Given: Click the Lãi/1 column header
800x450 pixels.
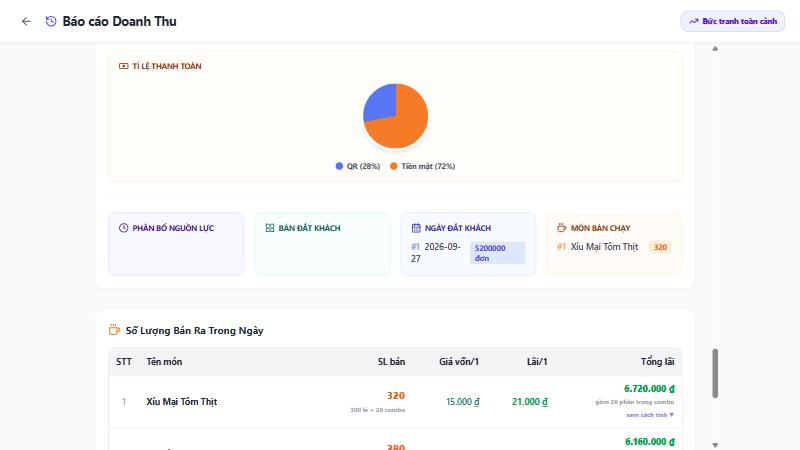Looking at the screenshot, I should tap(537, 362).
